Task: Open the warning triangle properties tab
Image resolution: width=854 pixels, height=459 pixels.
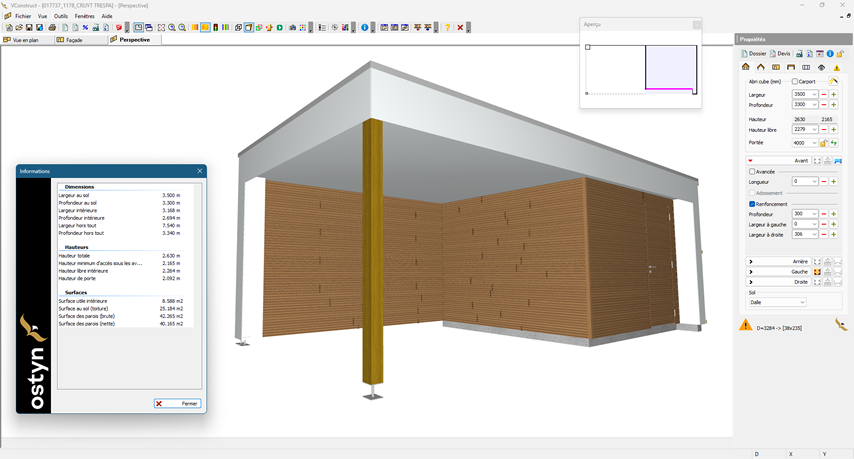Action: (x=837, y=67)
